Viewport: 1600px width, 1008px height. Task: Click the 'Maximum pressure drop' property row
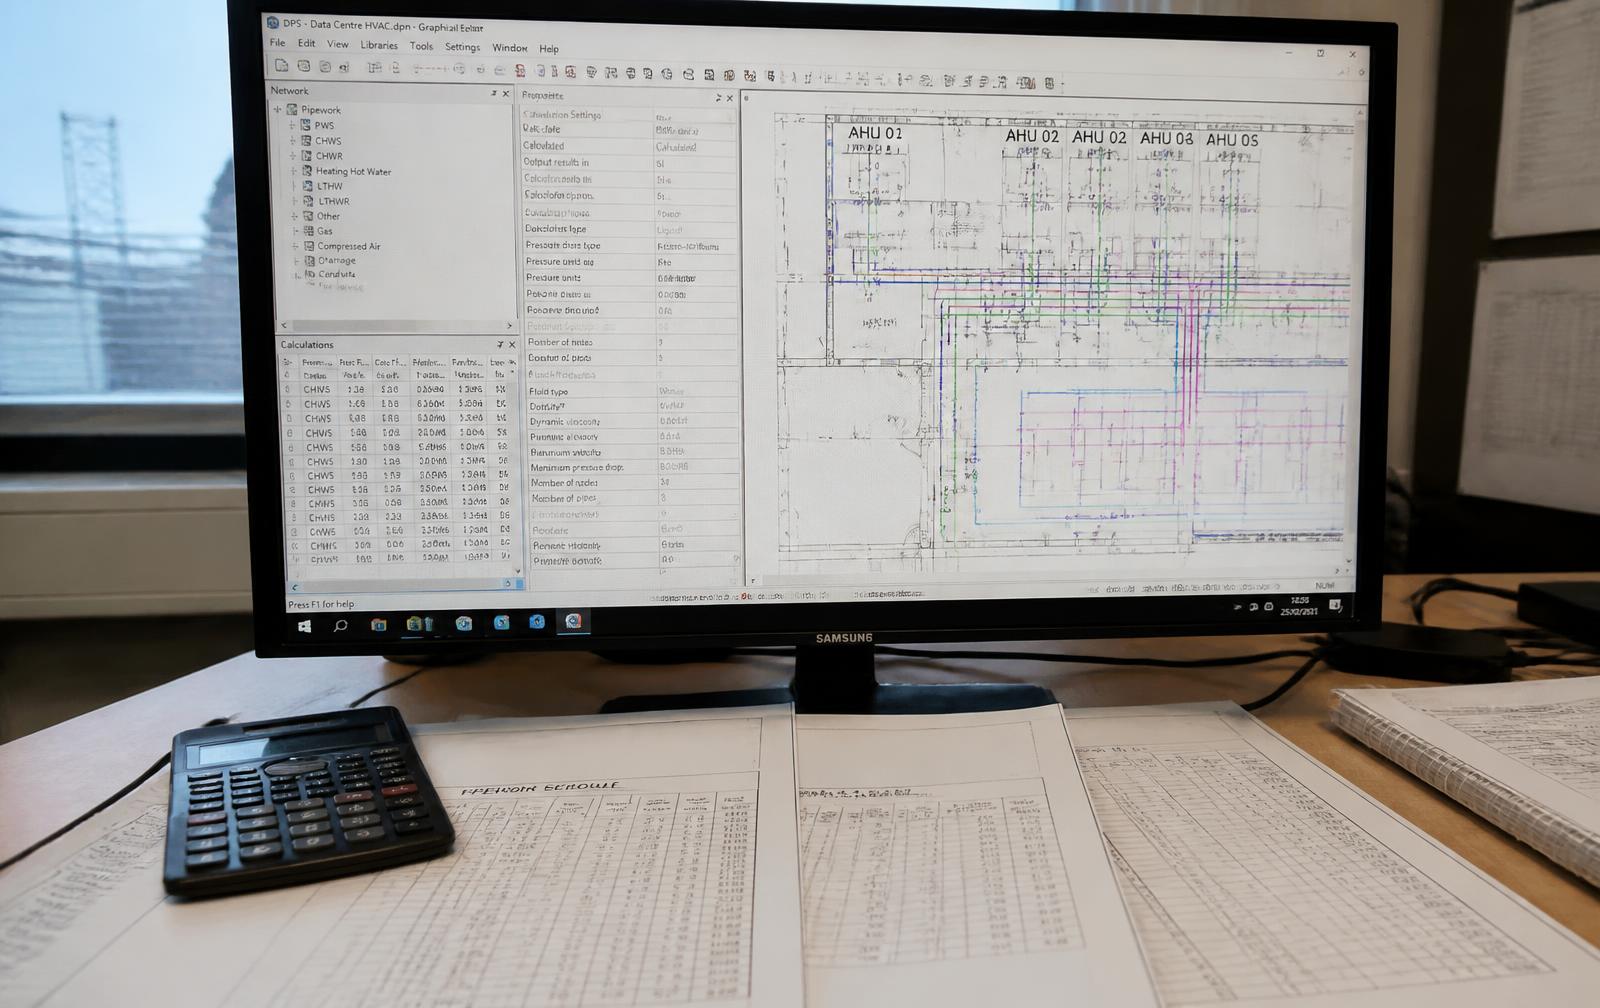(x=635, y=467)
